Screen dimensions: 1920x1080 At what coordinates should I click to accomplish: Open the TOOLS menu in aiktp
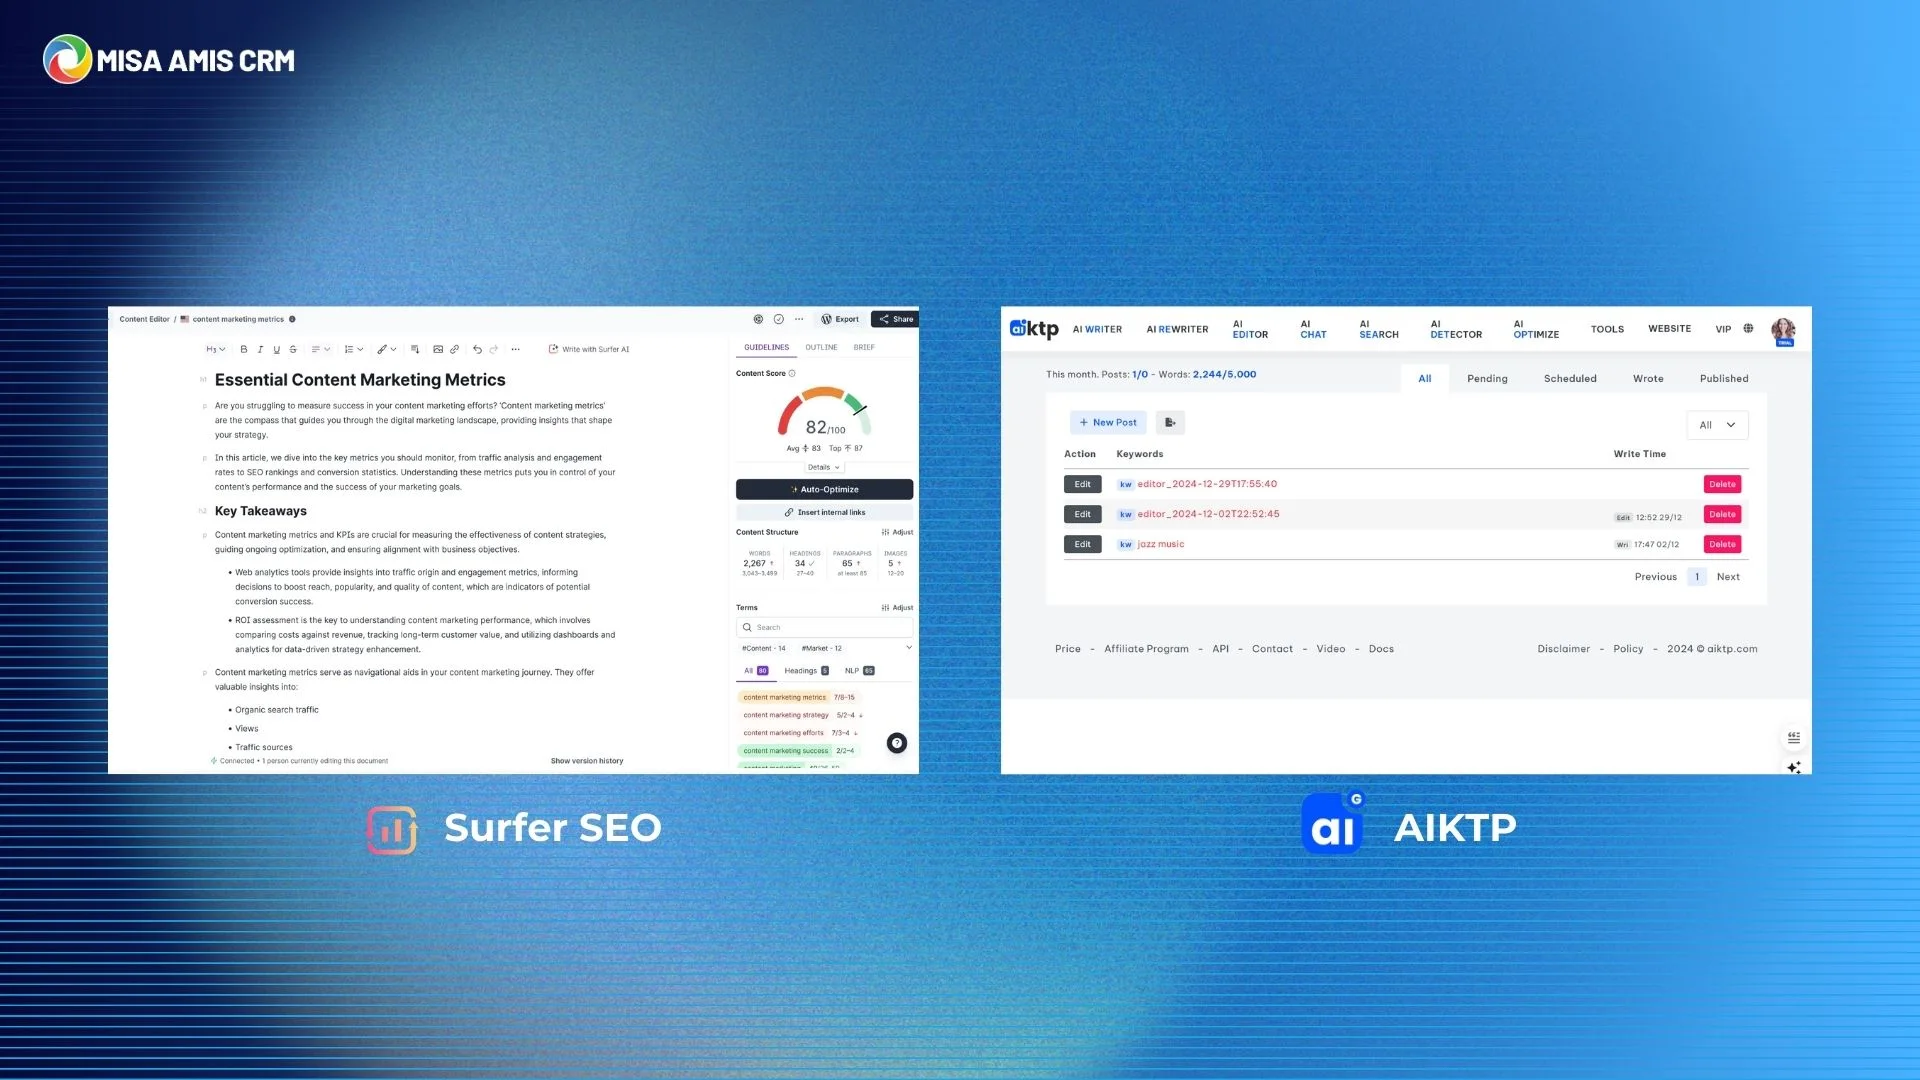1607,330
